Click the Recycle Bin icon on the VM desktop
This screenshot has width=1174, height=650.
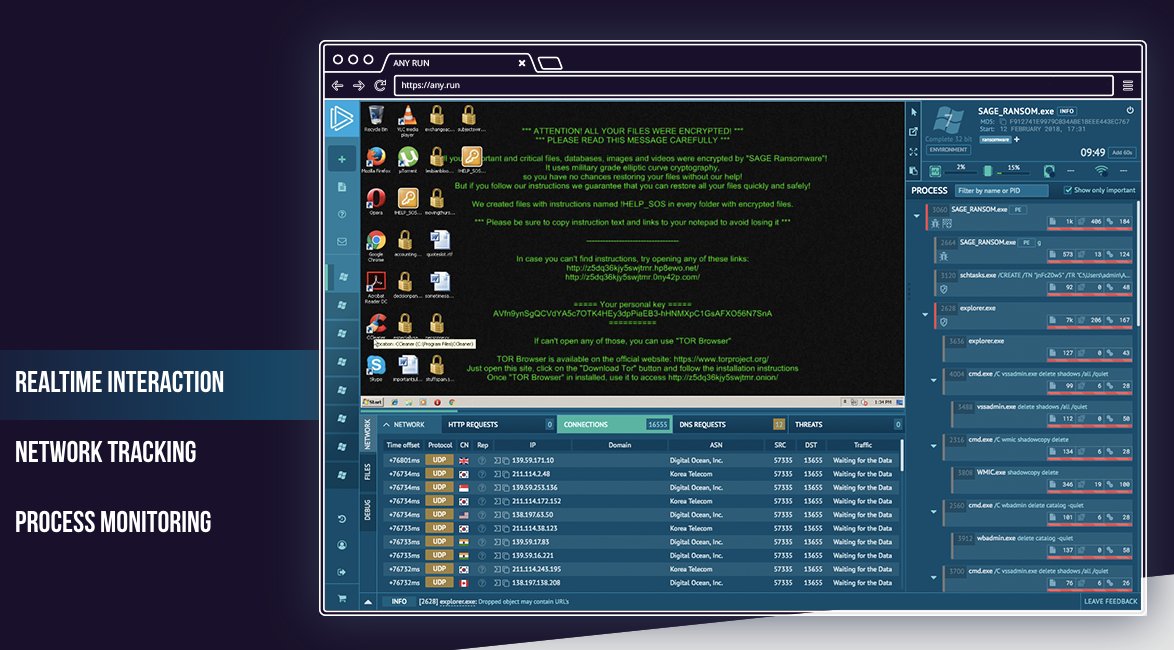(376, 118)
